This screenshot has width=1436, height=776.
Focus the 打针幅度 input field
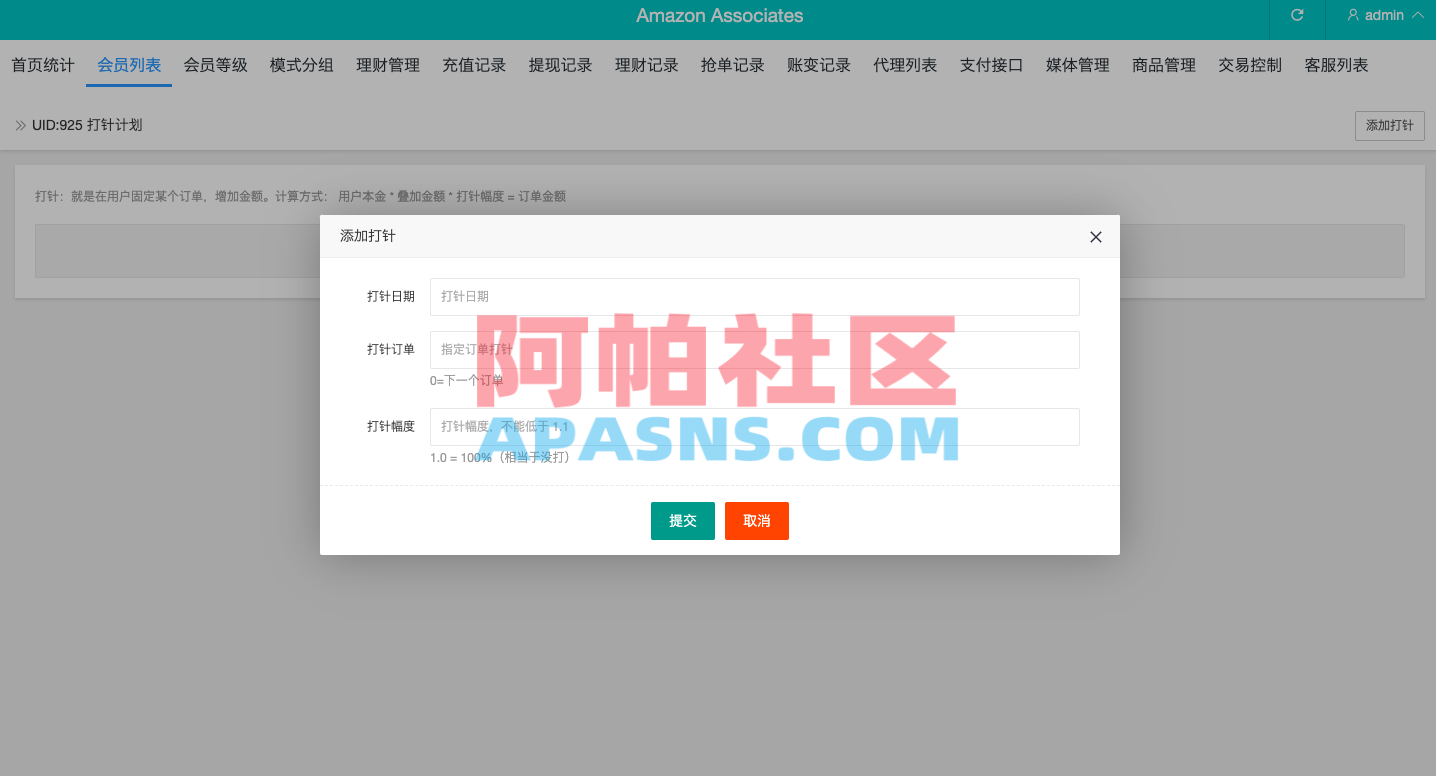[755, 427]
